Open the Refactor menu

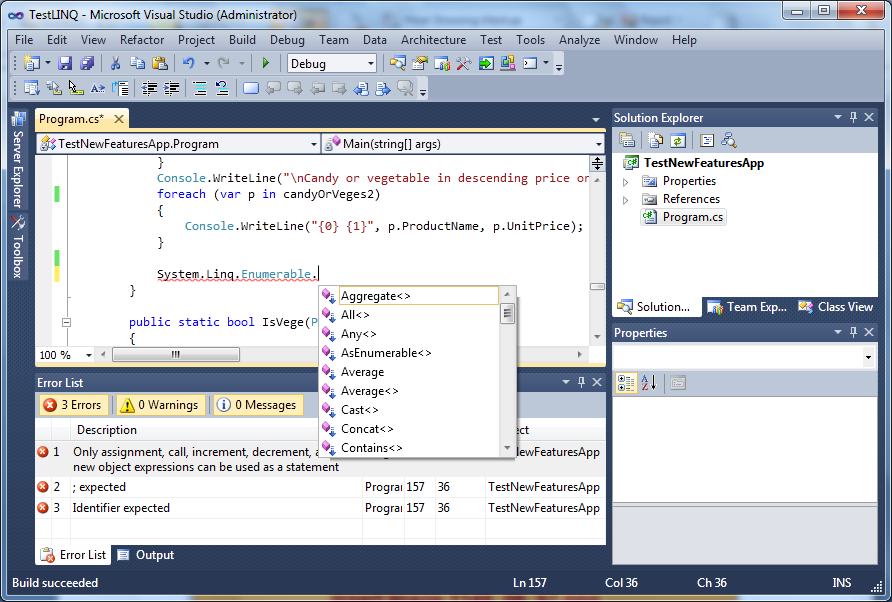pyautogui.click(x=142, y=40)
